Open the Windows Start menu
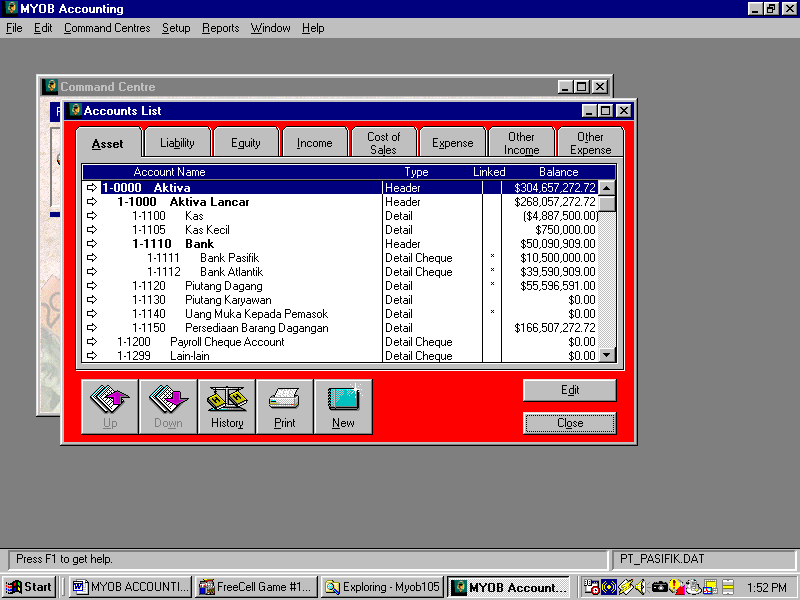This screenshot has height=600, width=800. [x=29, y=587]
